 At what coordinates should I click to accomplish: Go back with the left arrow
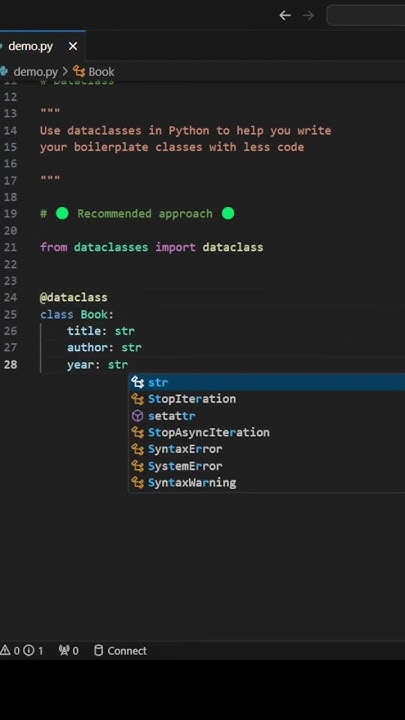pyautogui.click(x=285, y=16)
